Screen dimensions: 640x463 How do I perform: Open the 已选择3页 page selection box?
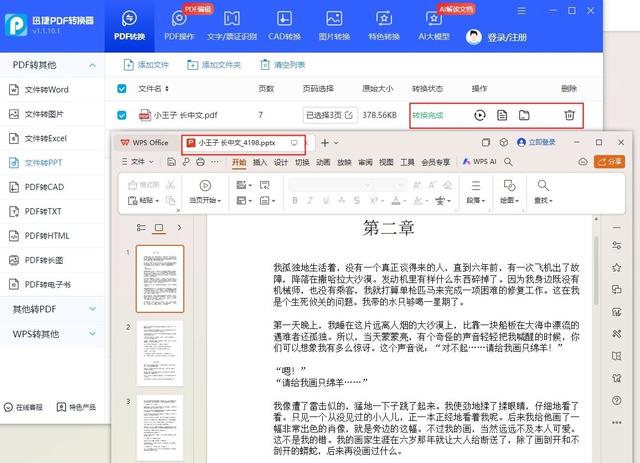(330, 115)
